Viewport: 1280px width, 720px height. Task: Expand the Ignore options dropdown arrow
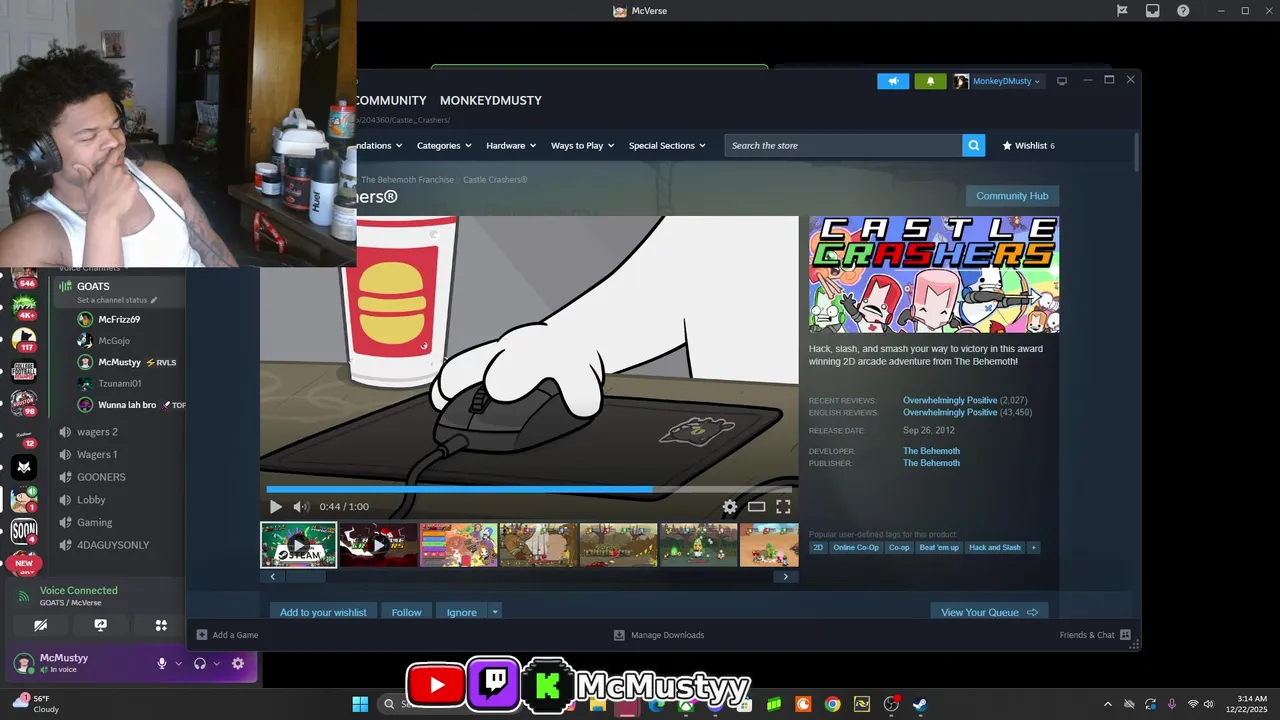(x=494, y=612)
